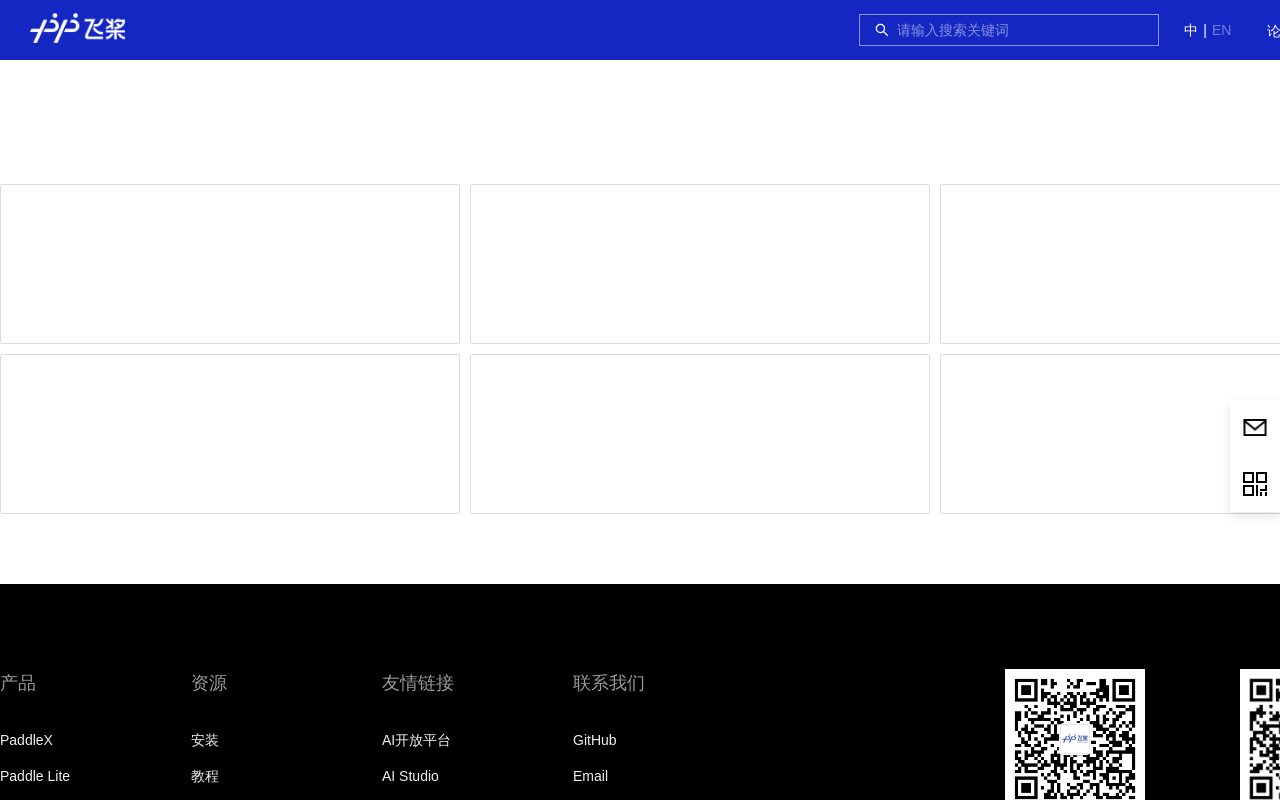The width and height of the screenshot is (1280, 800).
Task: Switch language to 中
Action: click(1191, 30)
